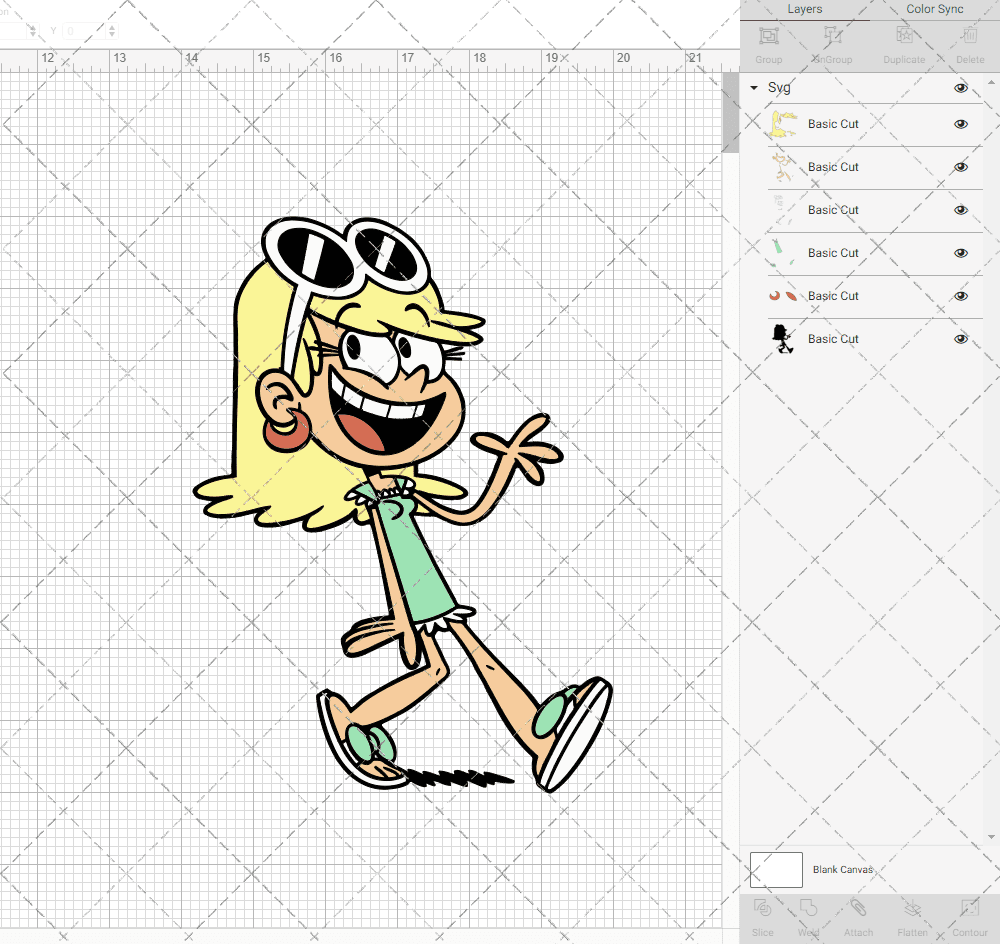Click the Svg group name

tap(779, 88)
